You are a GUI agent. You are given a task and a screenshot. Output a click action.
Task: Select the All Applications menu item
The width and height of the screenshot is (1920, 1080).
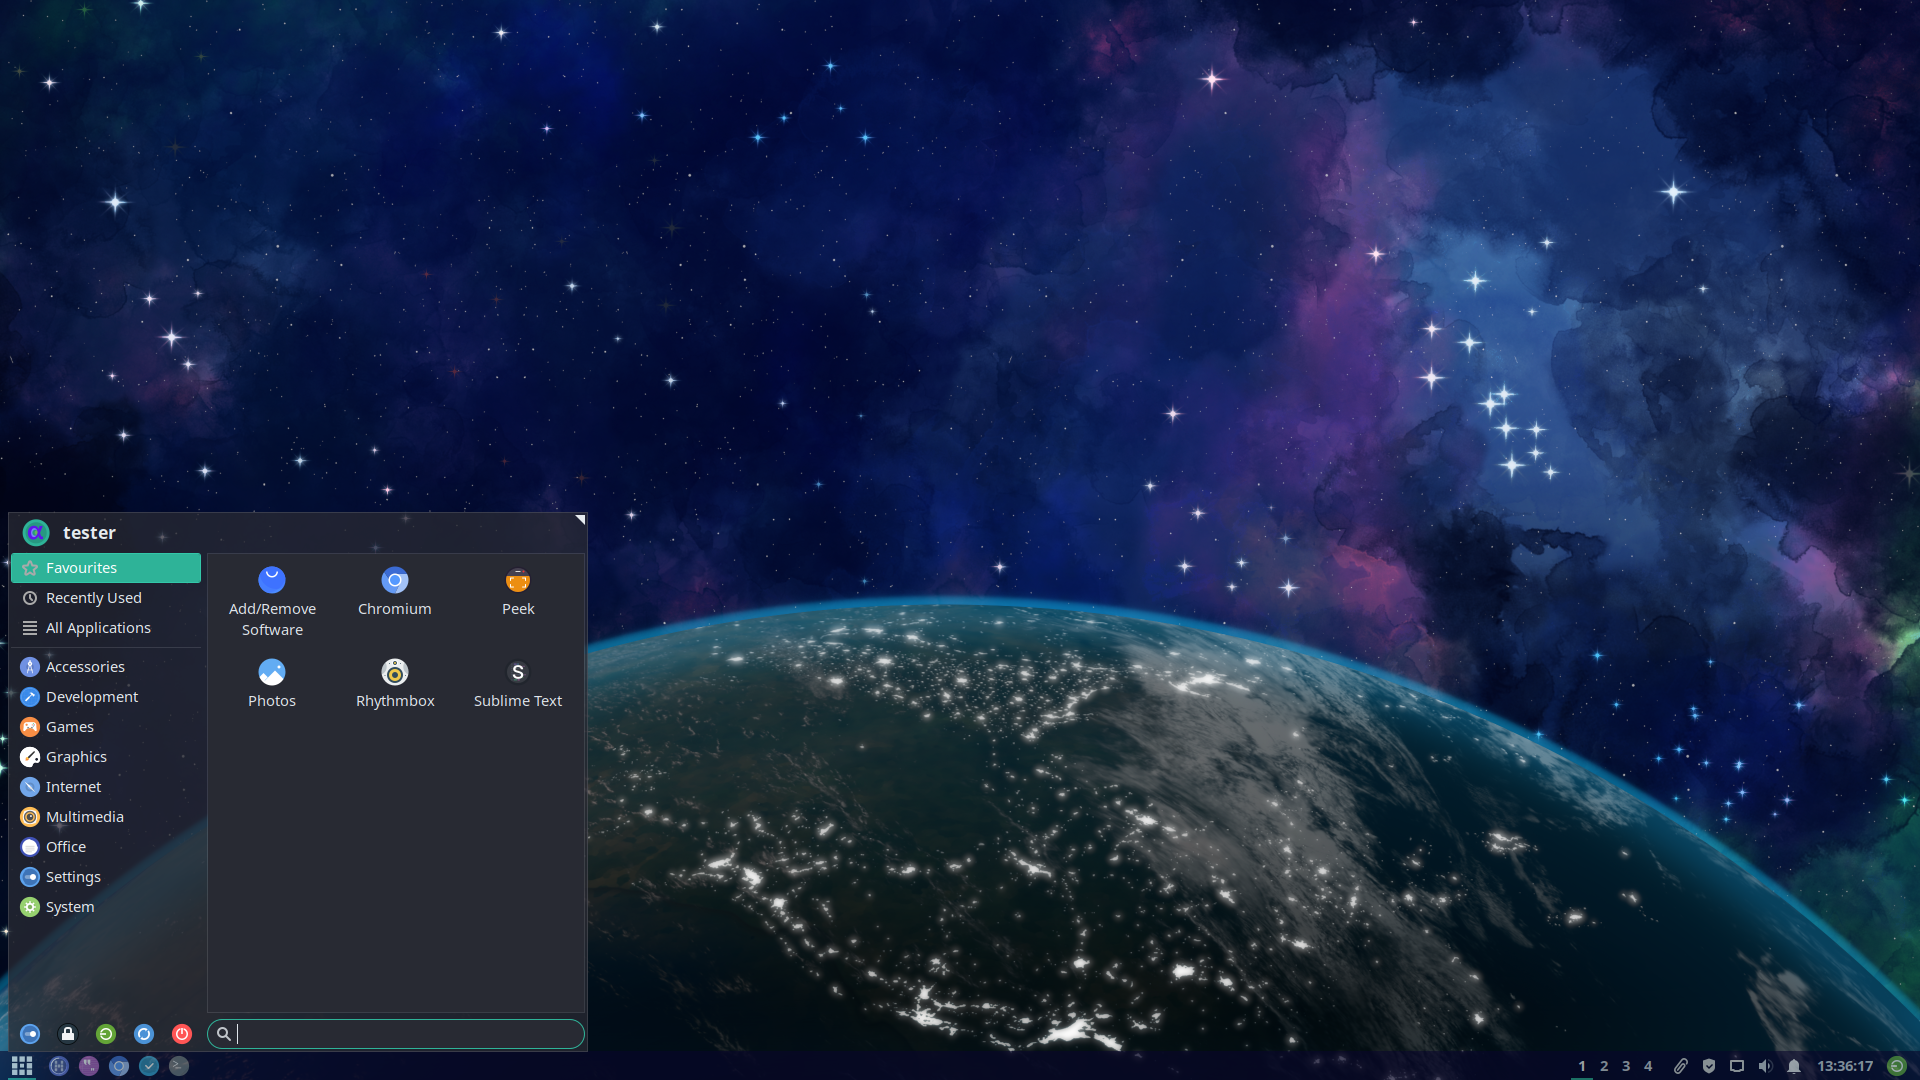click(98, 626)
